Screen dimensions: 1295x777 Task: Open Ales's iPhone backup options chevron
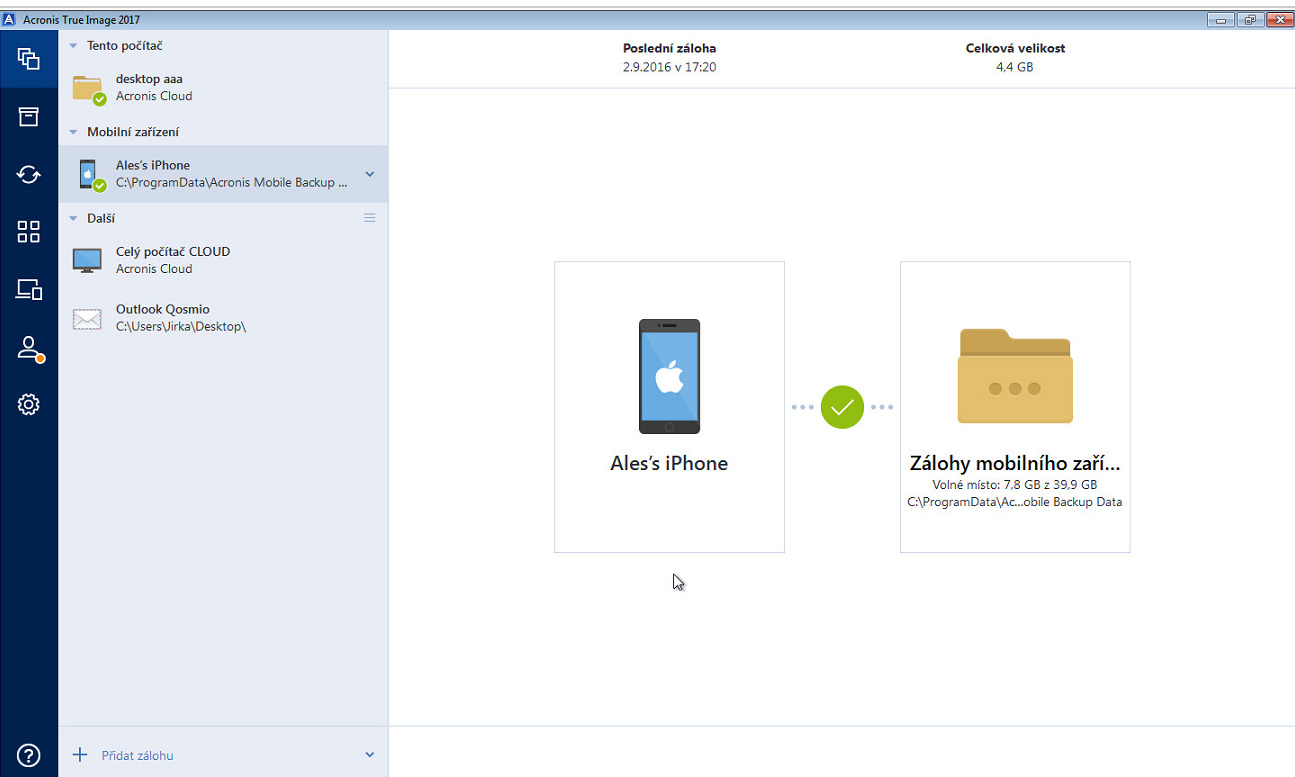click(369, 174)
